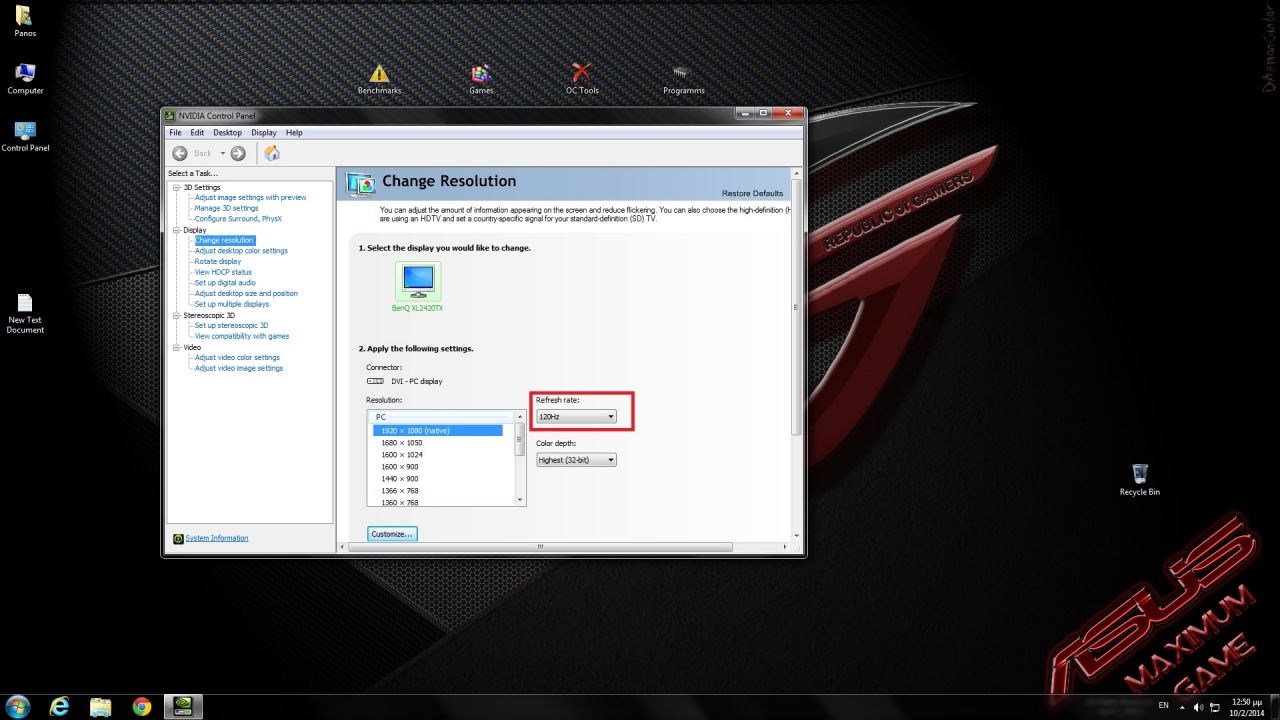Click the NVIDIA Control Panel title bar icon
The width and height of the screenshot is (1280, 720).
click(x=170, y=116)
